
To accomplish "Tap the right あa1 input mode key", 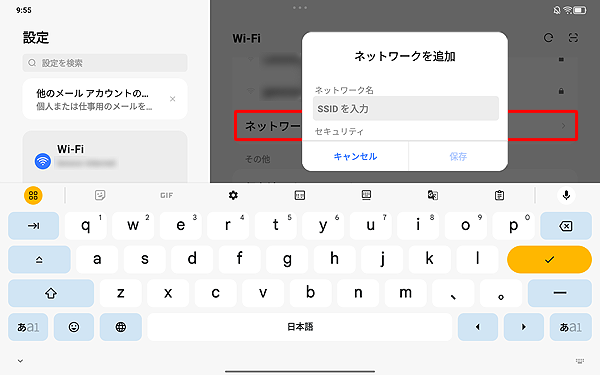I will (571, 327).
